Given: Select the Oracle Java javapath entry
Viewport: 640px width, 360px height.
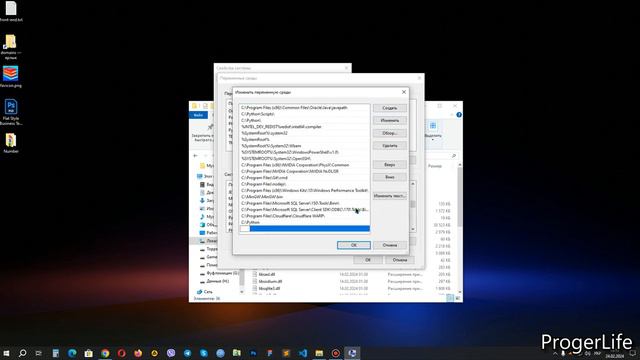Looking at the screenshot, I should pos(304,108).
